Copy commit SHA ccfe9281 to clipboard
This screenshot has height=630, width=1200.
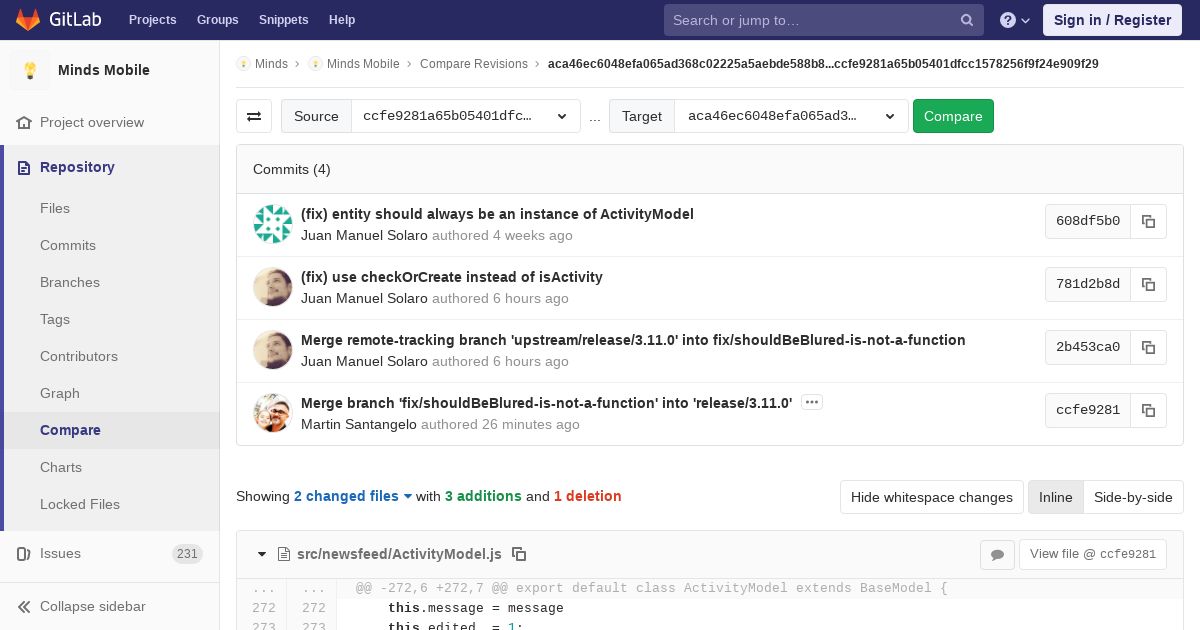[1148, 411]
